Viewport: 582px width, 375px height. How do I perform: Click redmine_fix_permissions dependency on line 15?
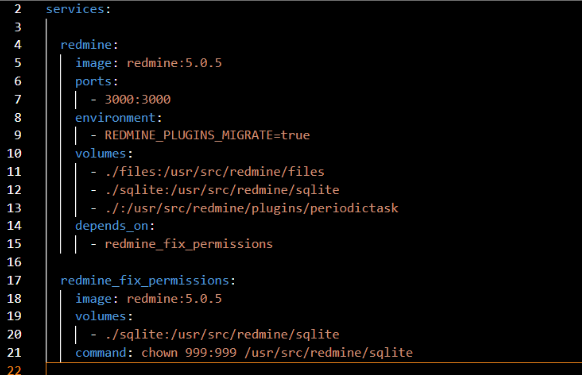click(x=189, y=244)
